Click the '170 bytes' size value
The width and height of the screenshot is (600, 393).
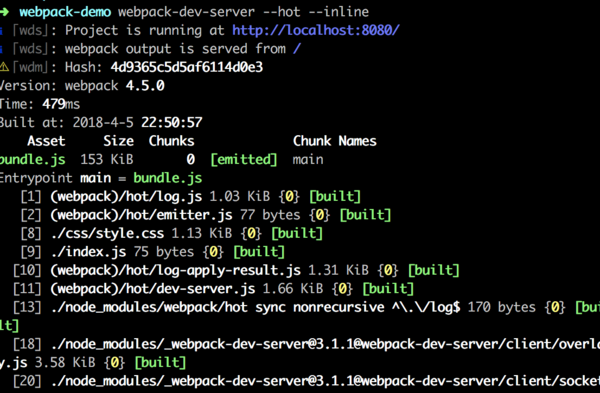(x=502, y=307)
